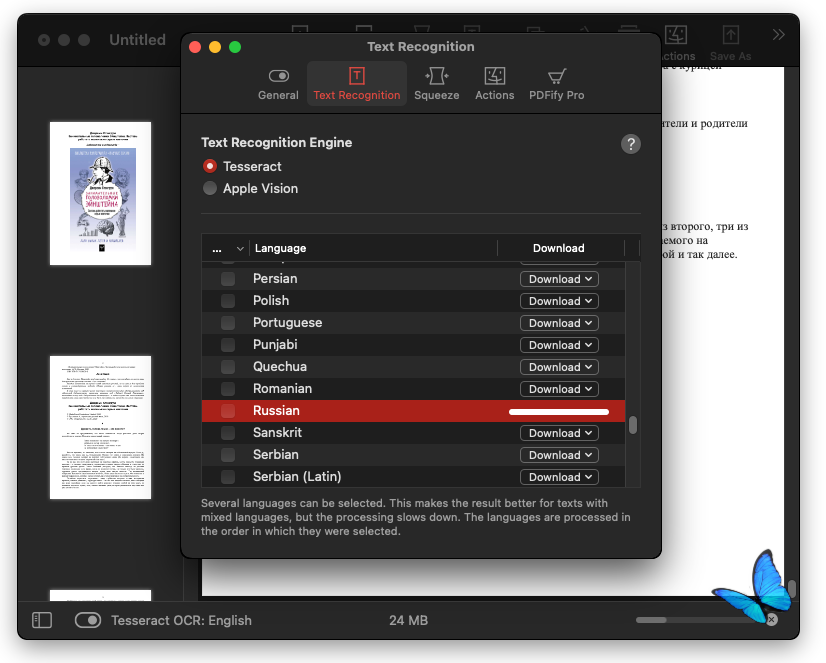Switch to the Squeeze tab

436,84
